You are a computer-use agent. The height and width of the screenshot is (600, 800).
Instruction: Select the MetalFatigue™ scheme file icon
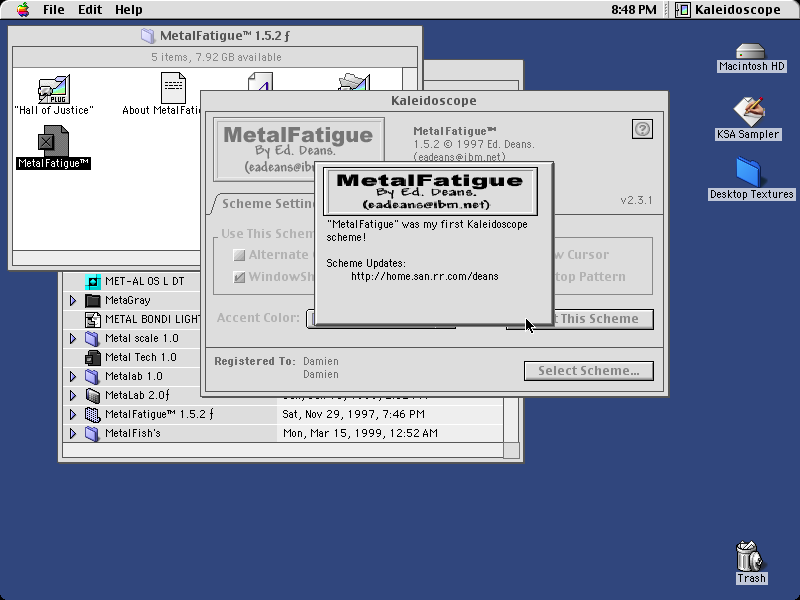[53, 141]
